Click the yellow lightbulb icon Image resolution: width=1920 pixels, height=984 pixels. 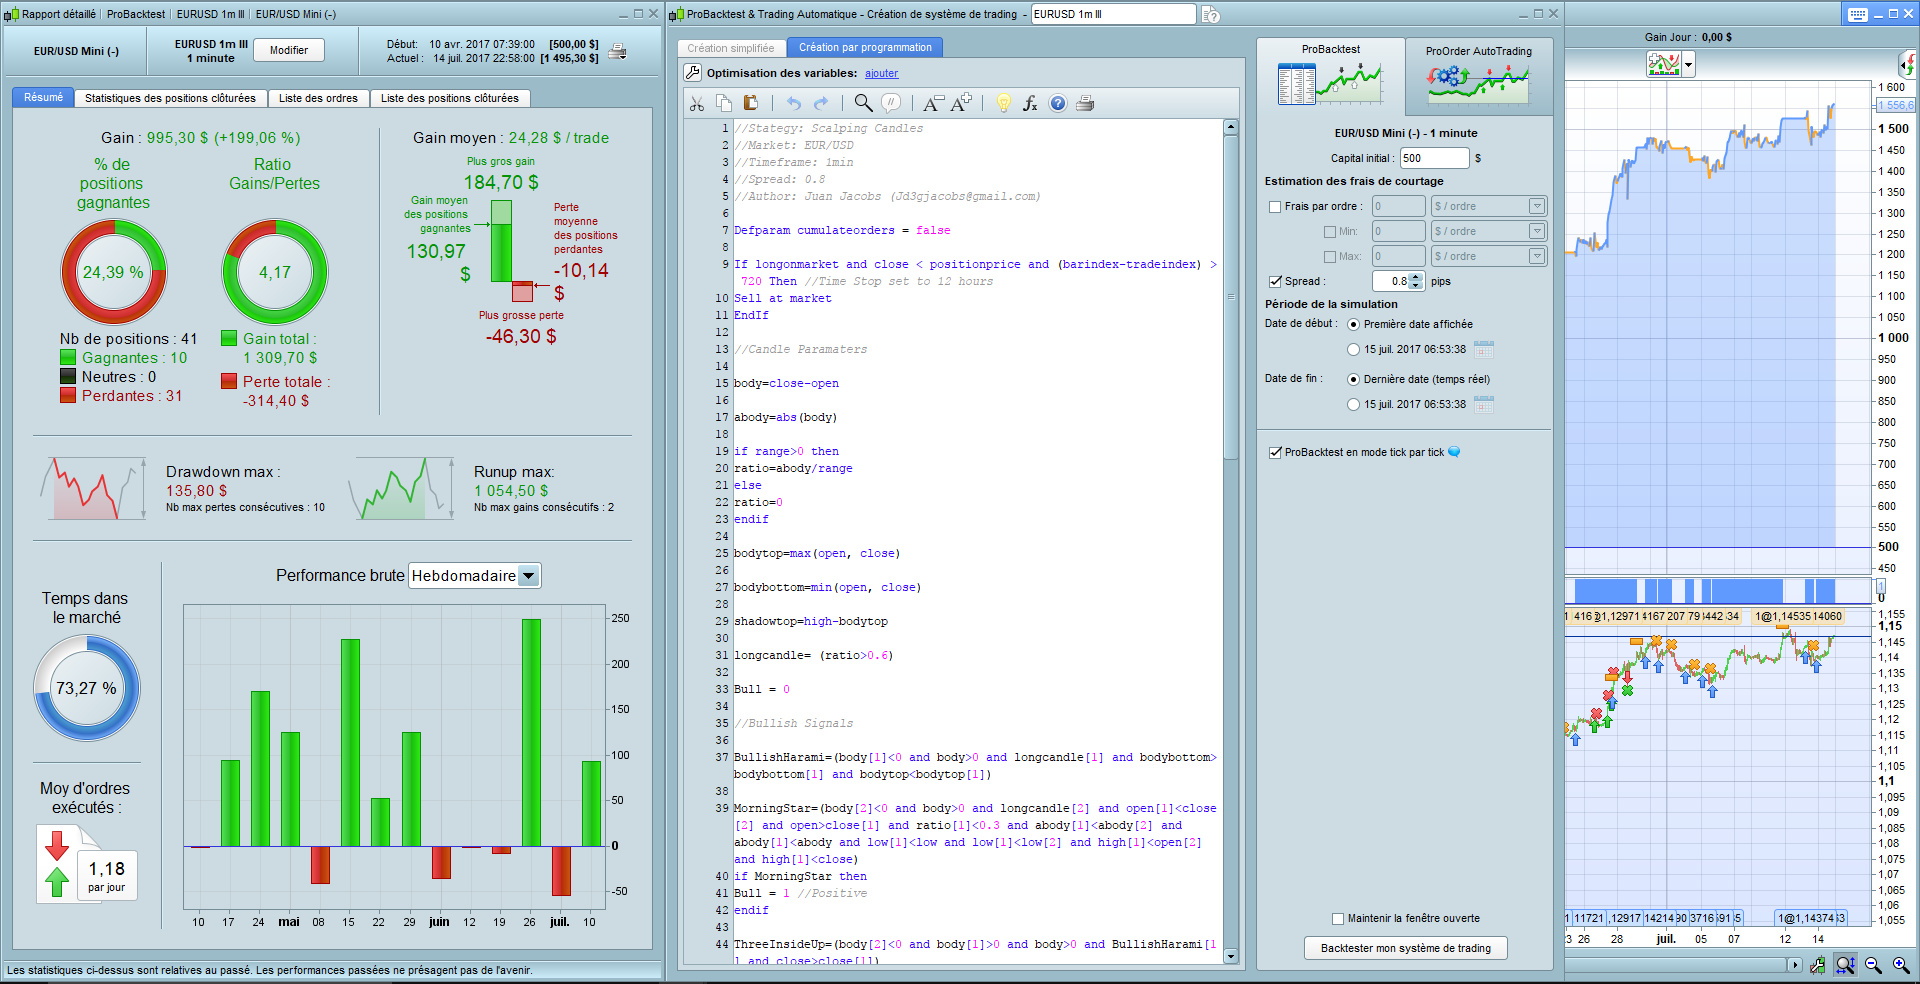[x=1004, y=103]
